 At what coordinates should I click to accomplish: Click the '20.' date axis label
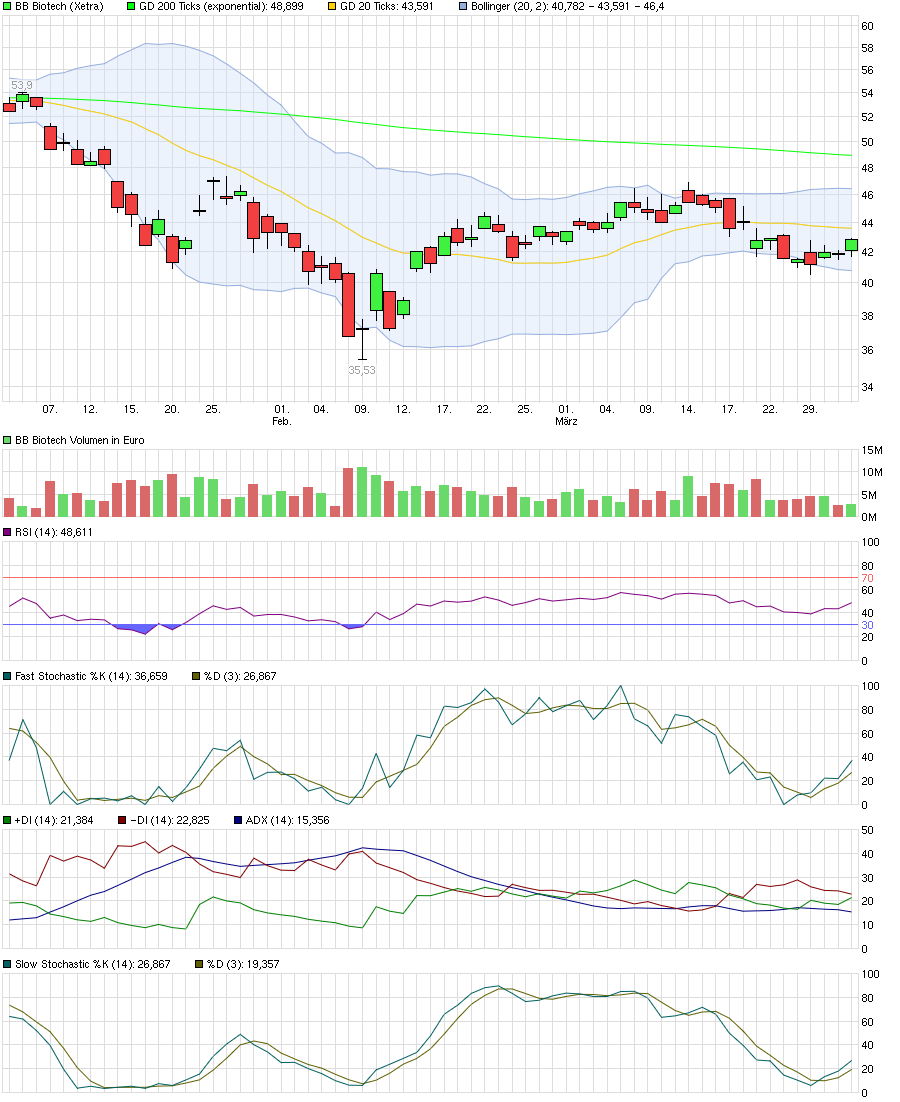click(x=171, y=410)
